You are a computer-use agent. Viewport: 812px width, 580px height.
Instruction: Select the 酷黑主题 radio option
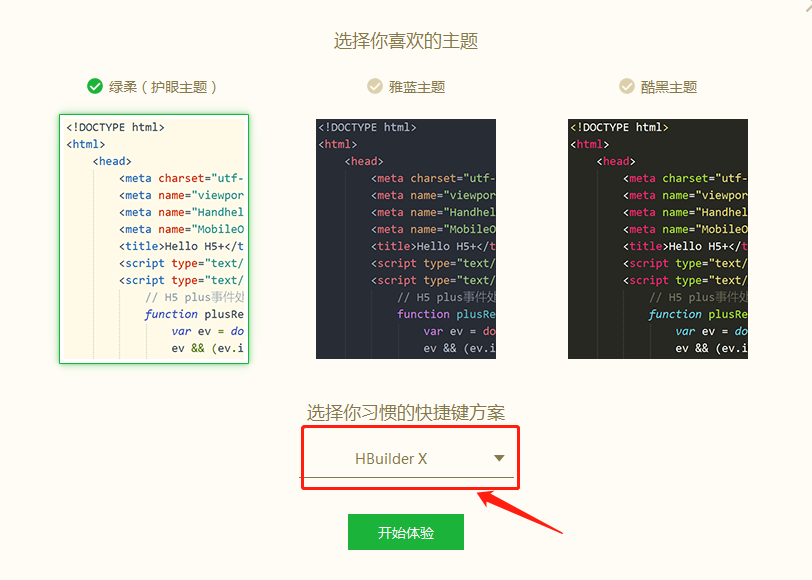point(627,86)
